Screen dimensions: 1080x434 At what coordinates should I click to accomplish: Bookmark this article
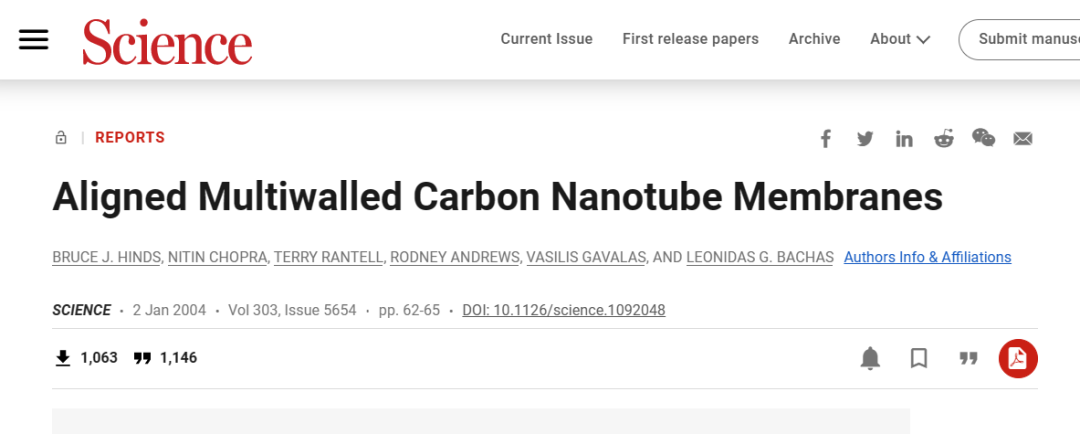[x=919, y=358]
